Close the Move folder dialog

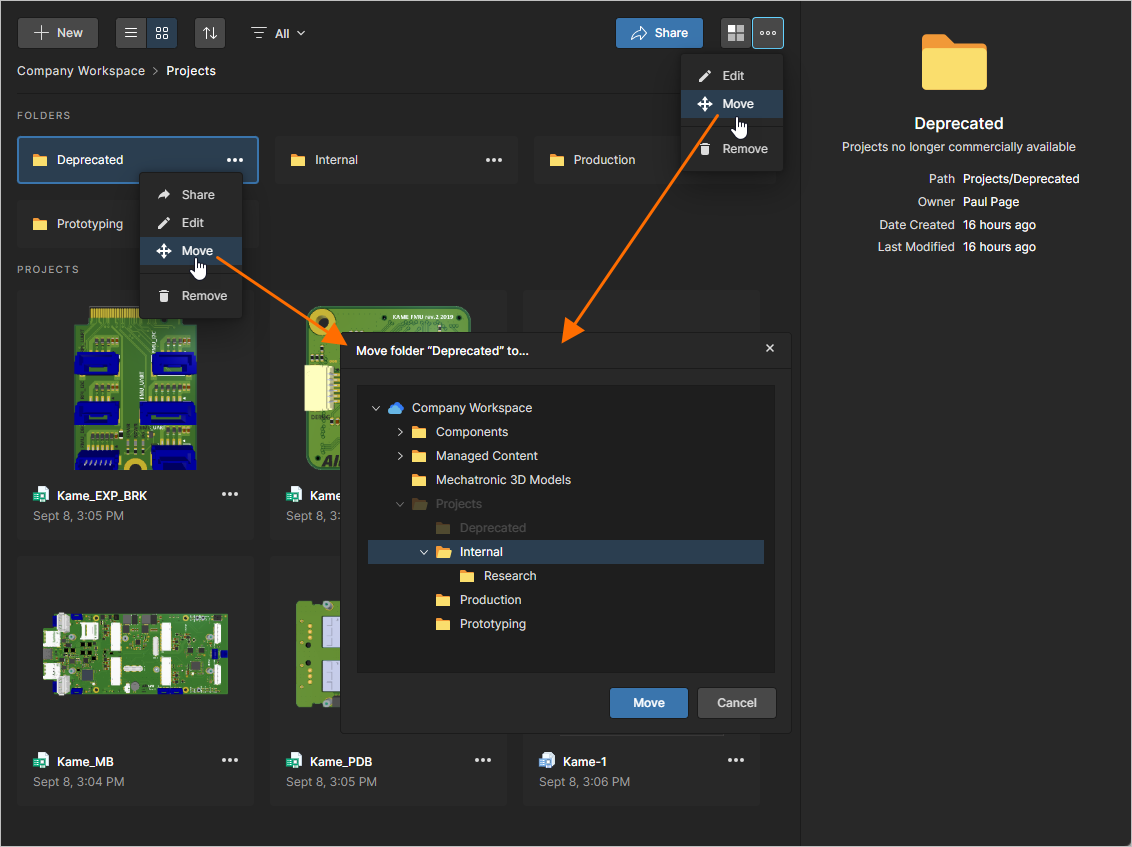(x=770, y=348)
